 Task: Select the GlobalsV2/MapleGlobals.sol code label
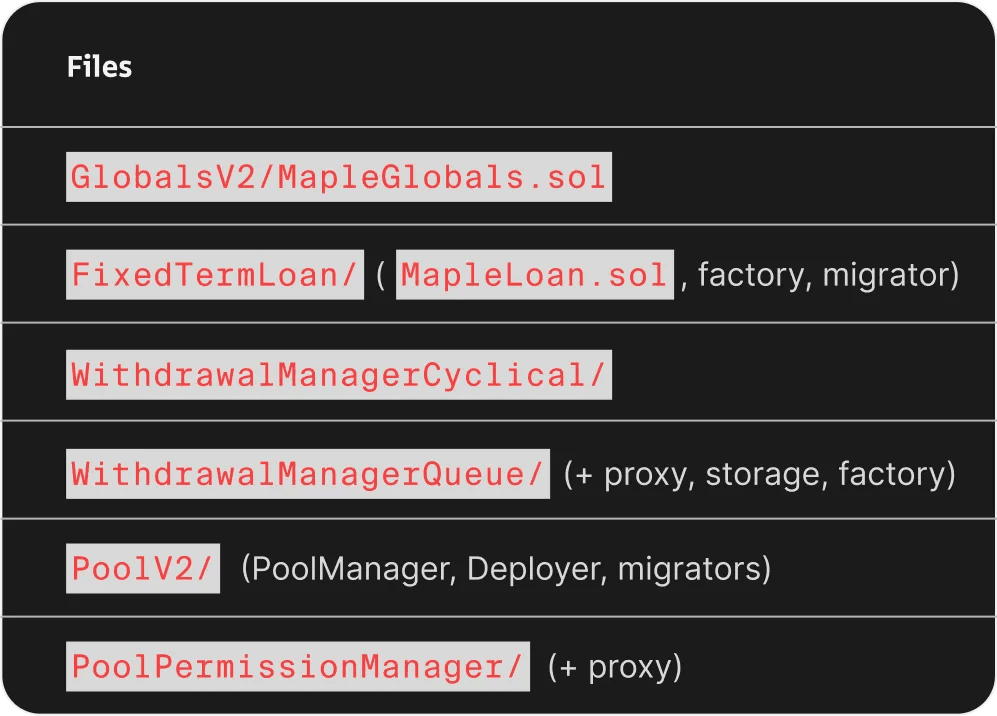(339, 177)
